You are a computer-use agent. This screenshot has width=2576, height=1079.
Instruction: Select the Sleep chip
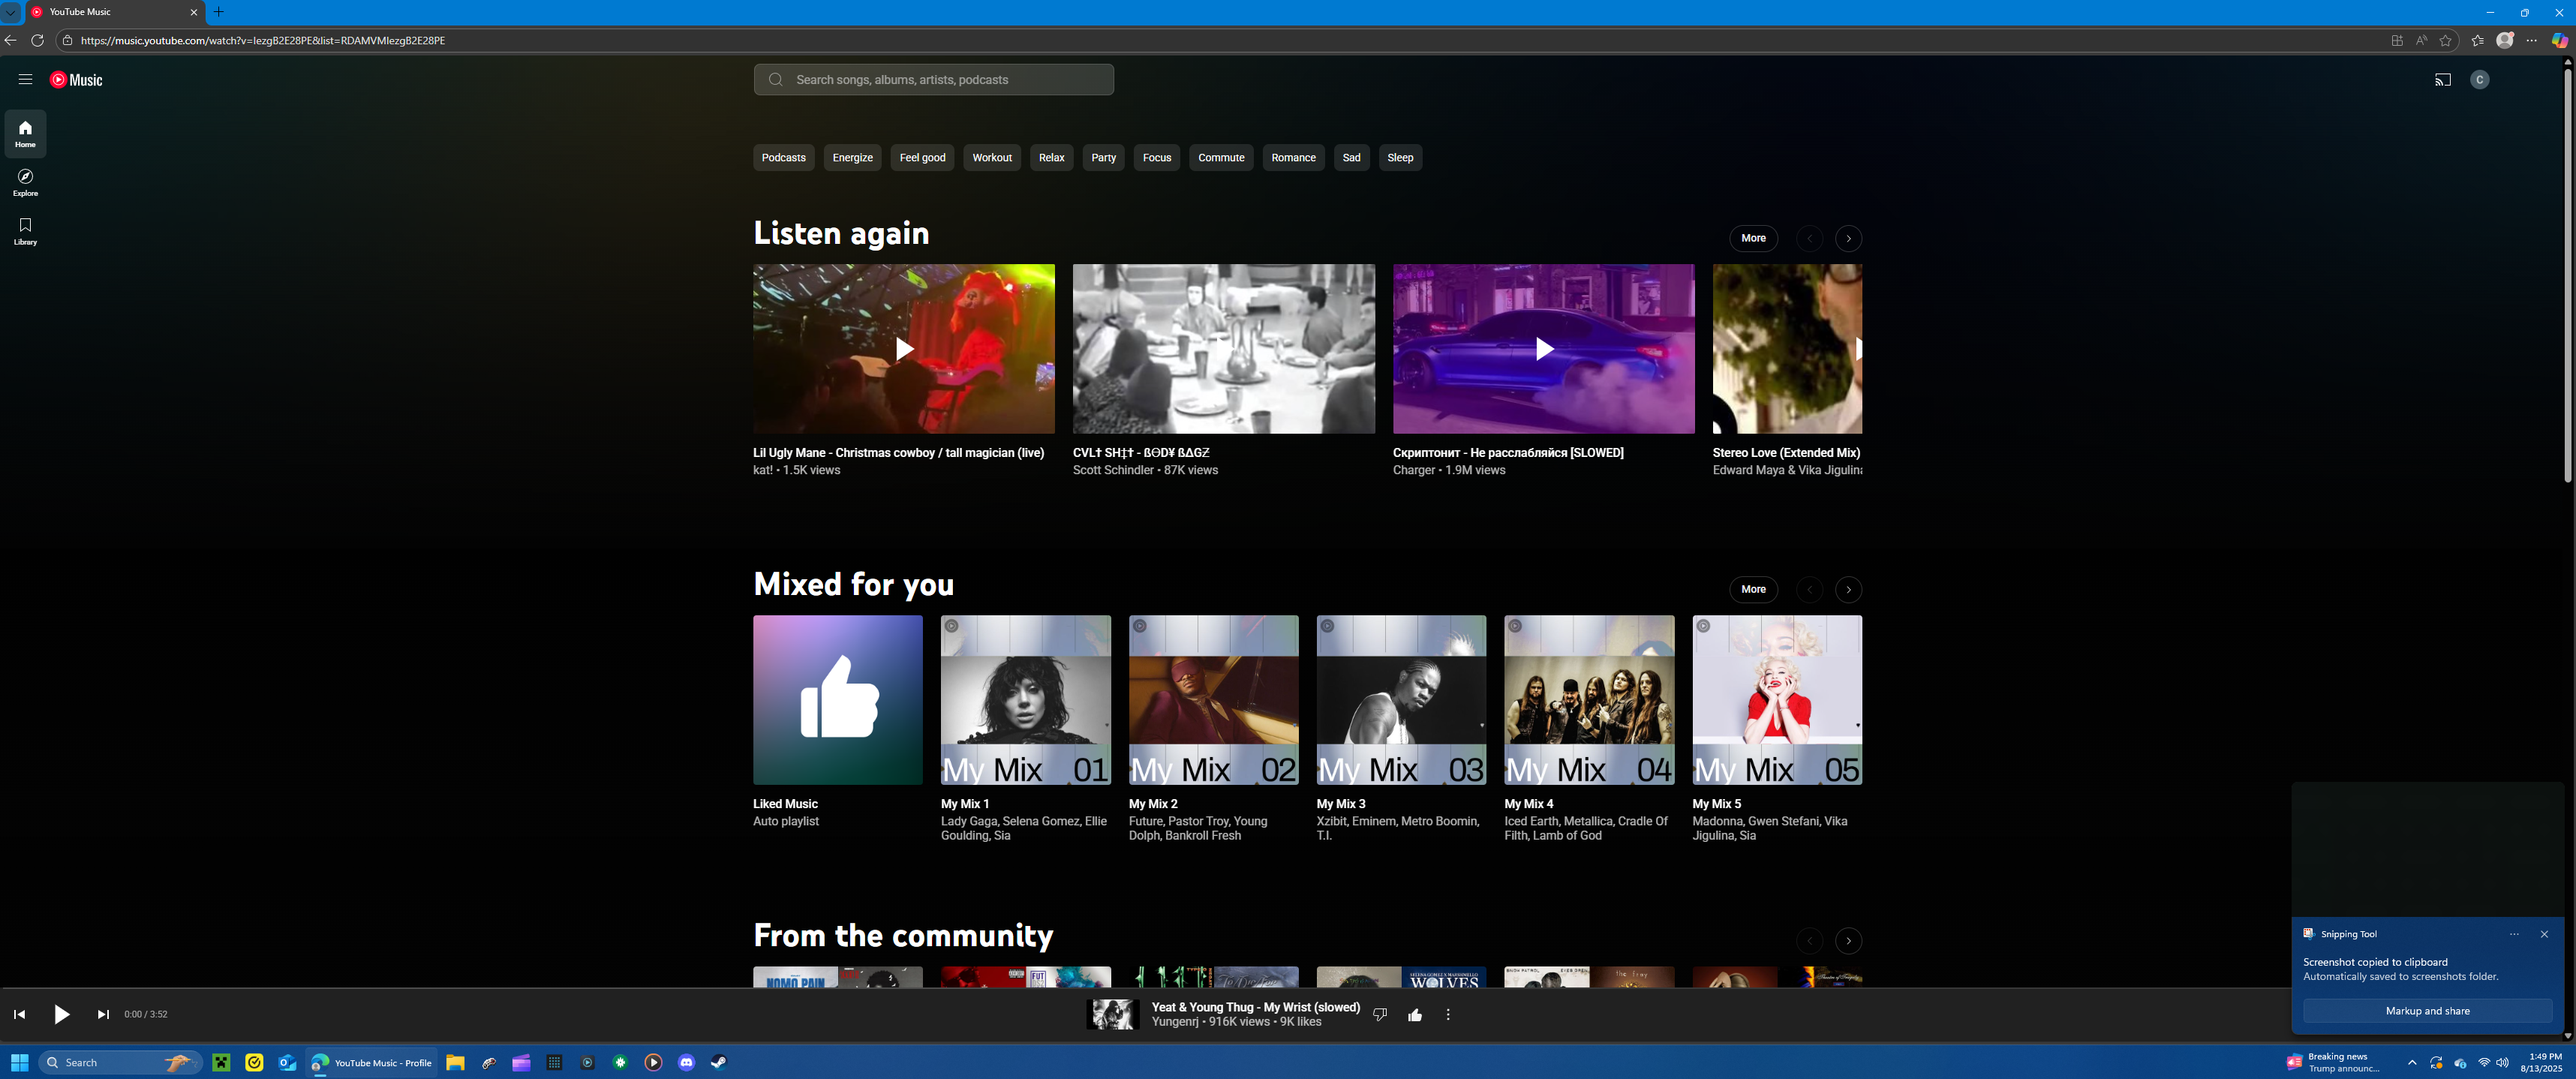1399,158
